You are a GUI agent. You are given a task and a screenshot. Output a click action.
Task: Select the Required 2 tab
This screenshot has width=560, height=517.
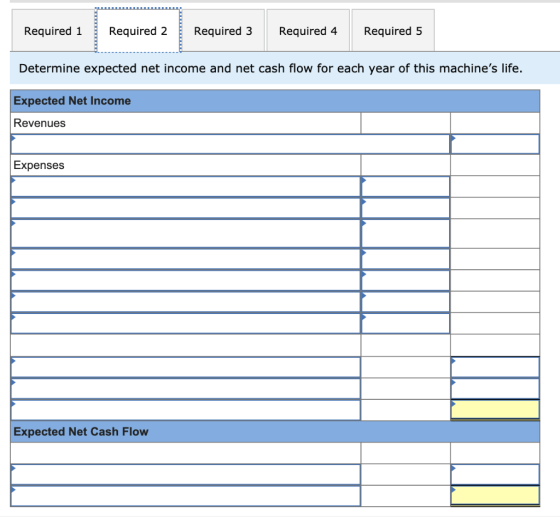click(138, 31)
